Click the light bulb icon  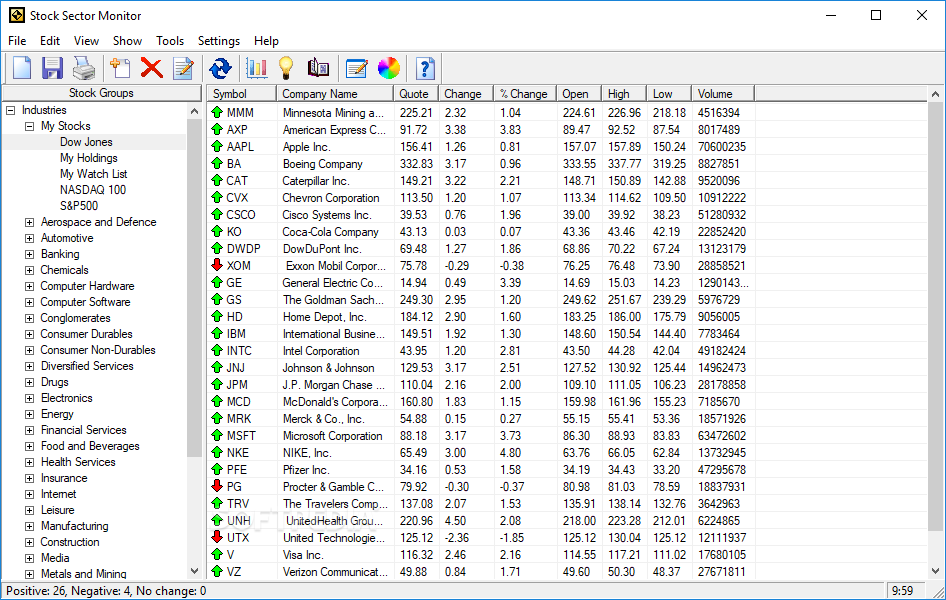pos(286,68)
